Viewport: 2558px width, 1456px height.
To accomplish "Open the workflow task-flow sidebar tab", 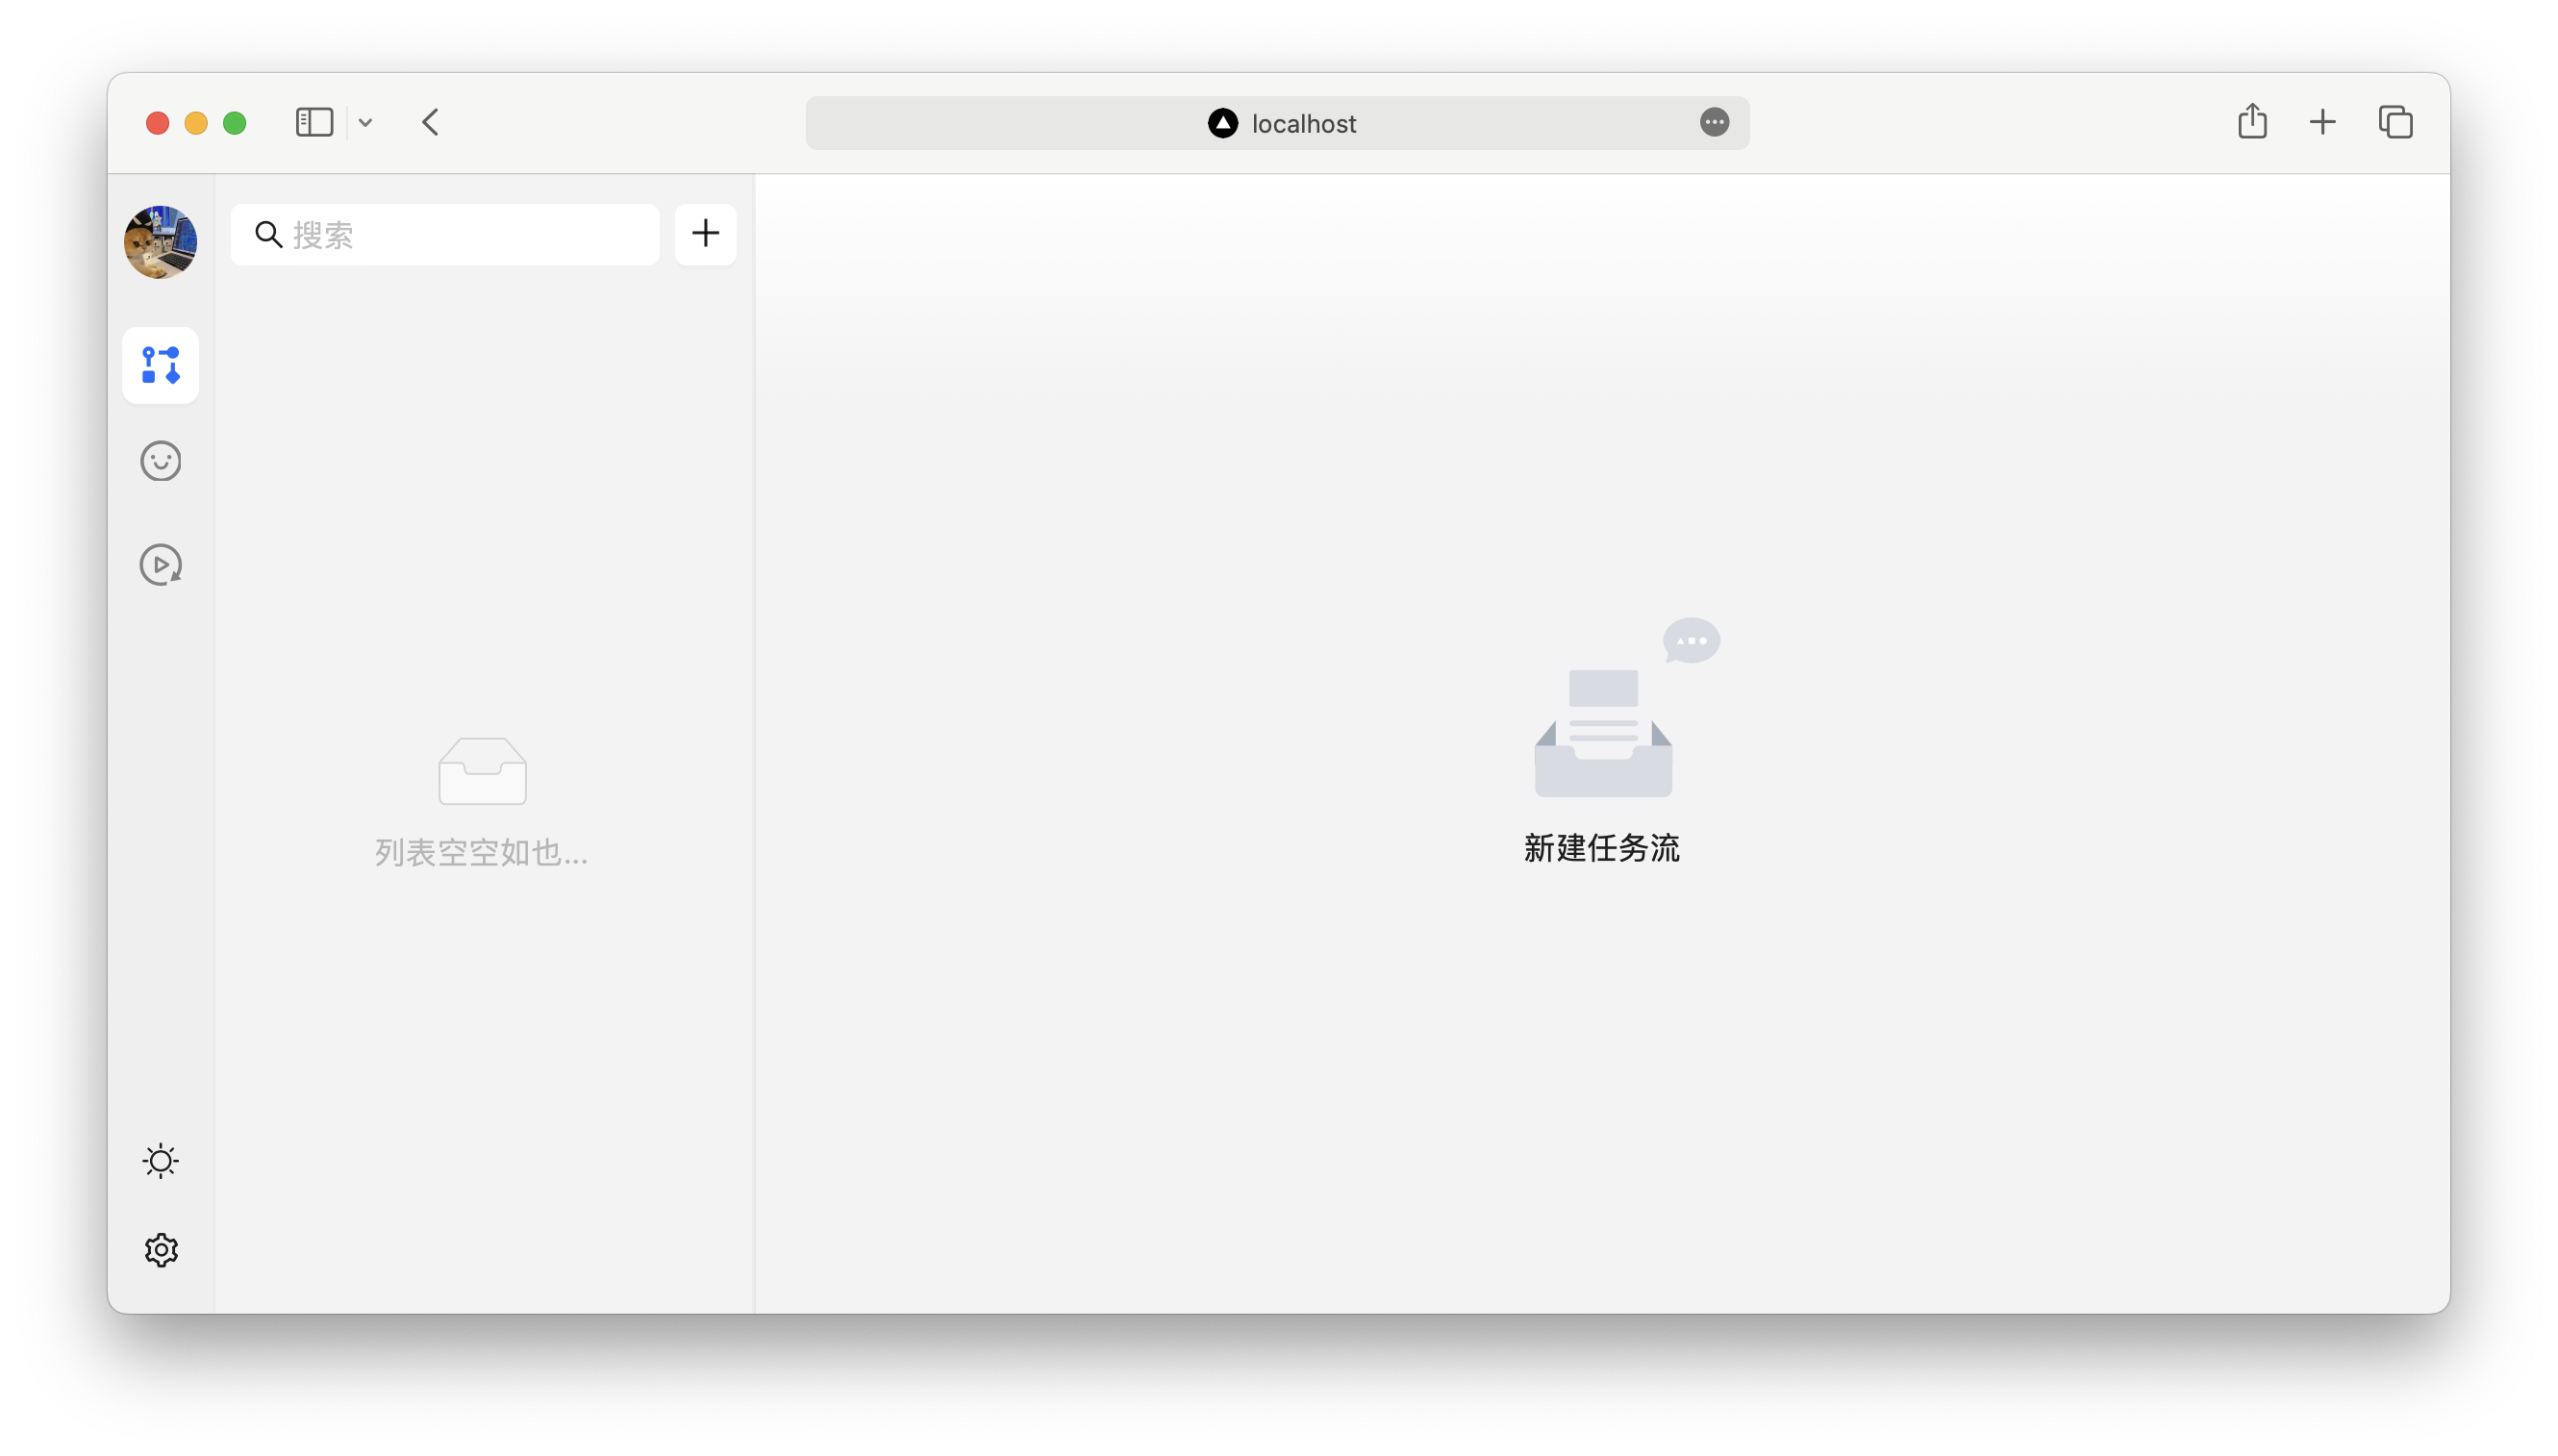I will pos(160,365).
